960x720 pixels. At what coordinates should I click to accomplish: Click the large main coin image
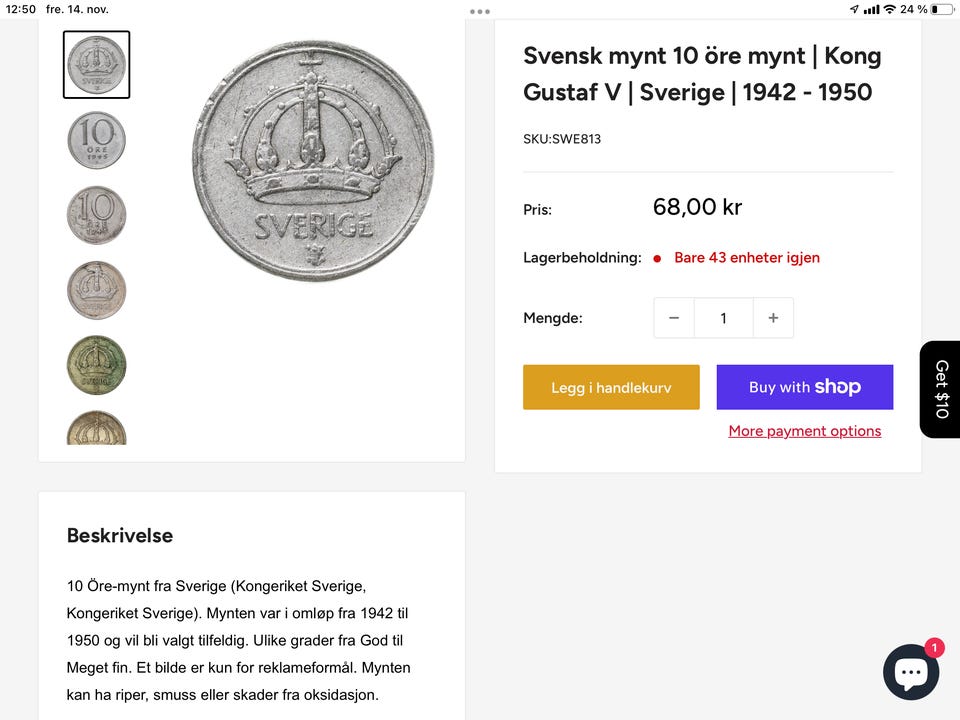pyautogui.click(x=313, y=160)
